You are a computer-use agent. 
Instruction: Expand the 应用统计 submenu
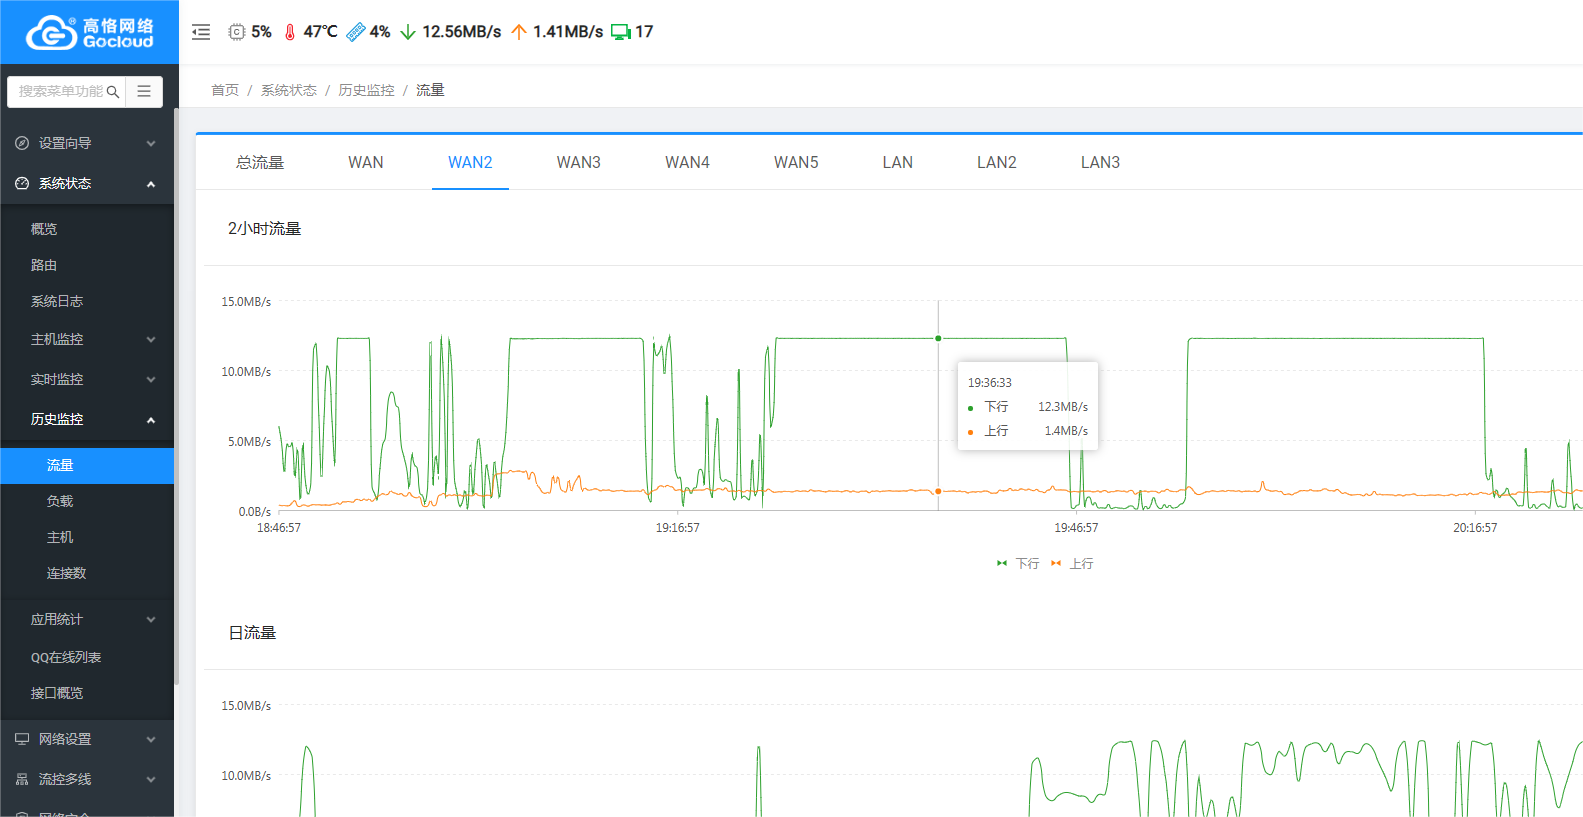[x=87, y=619]
